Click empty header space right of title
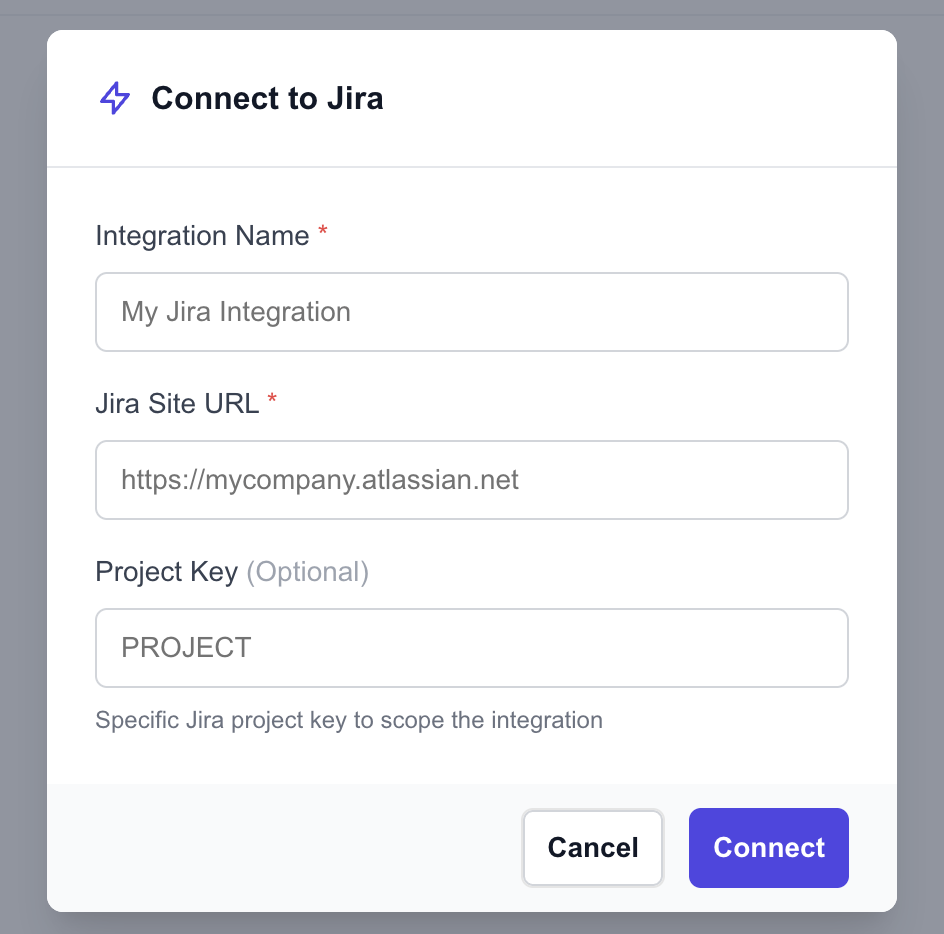 [x=638, y=98]
